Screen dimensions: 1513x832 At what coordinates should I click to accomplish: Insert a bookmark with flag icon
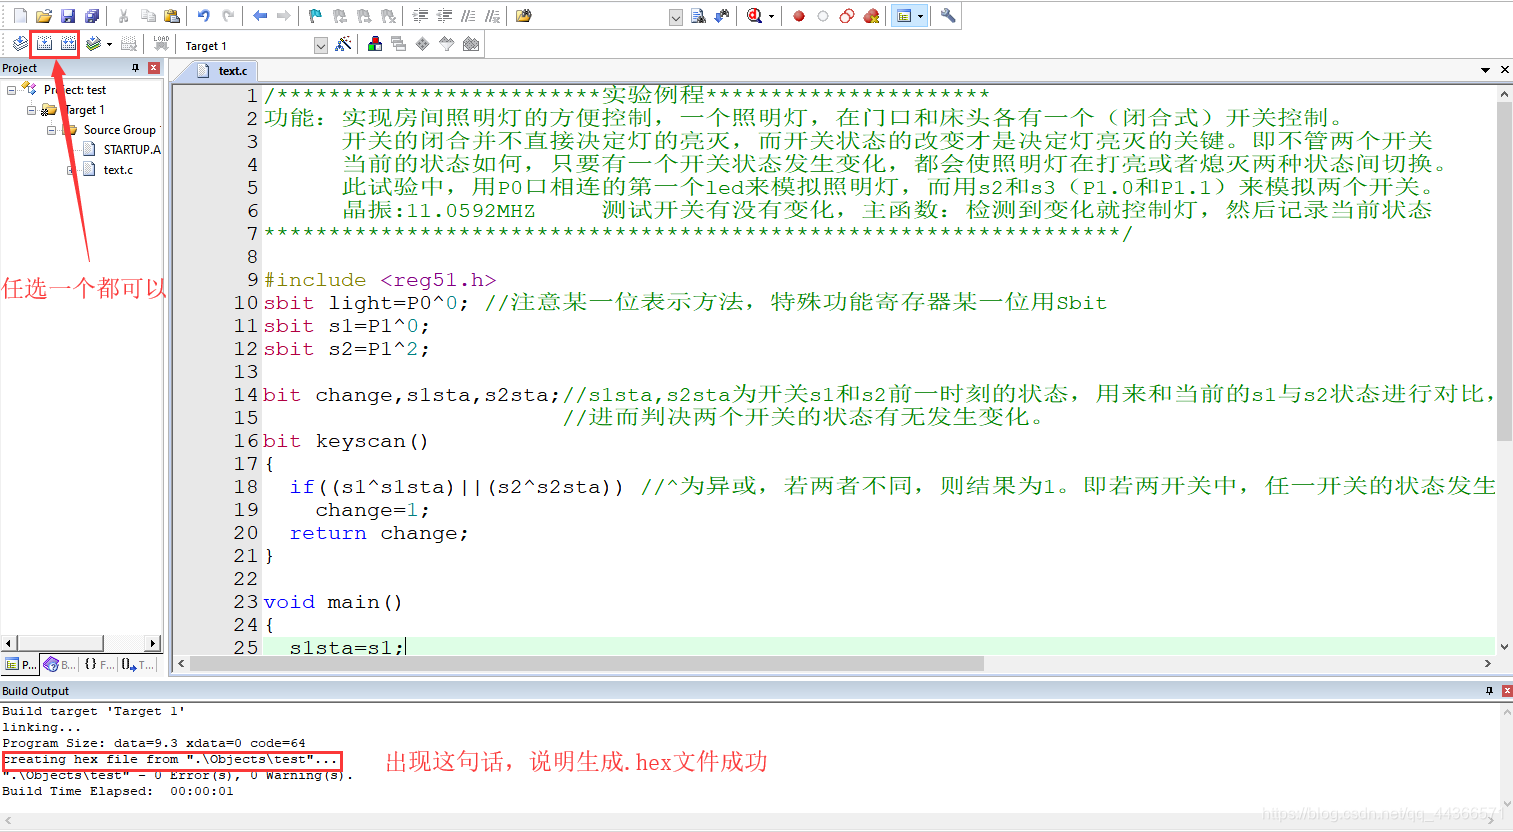pyautogui.click(x=316, y=16)
